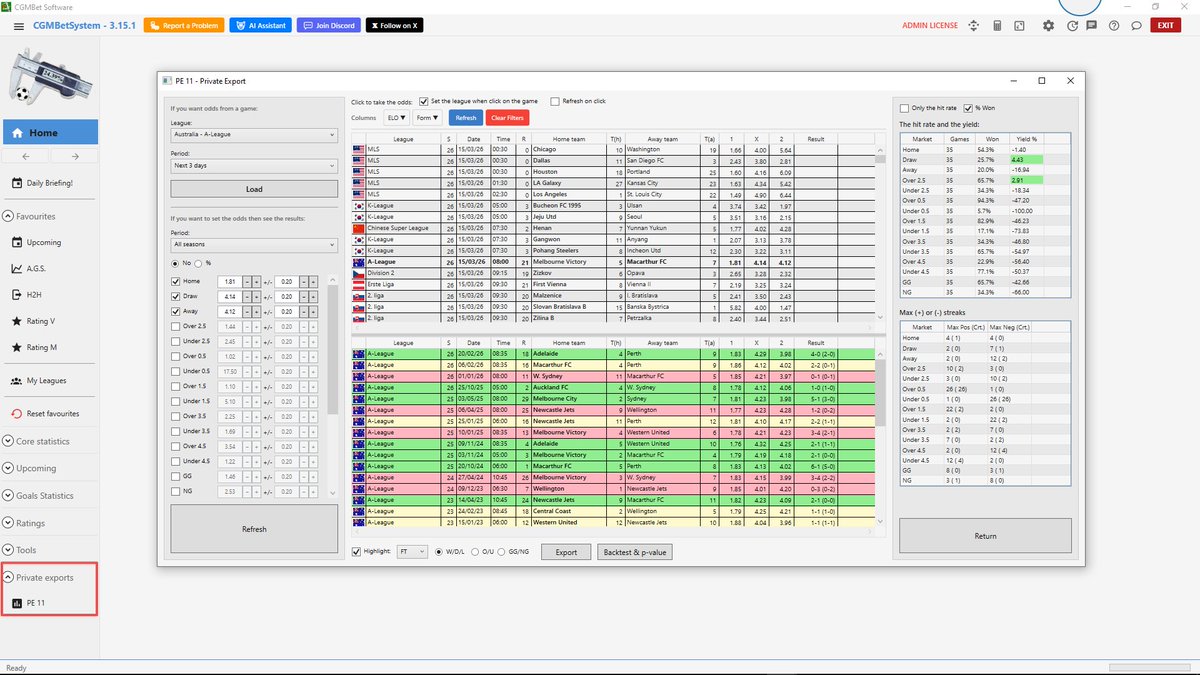
Task: Expand the Ratings section
Action: [9, 523]
